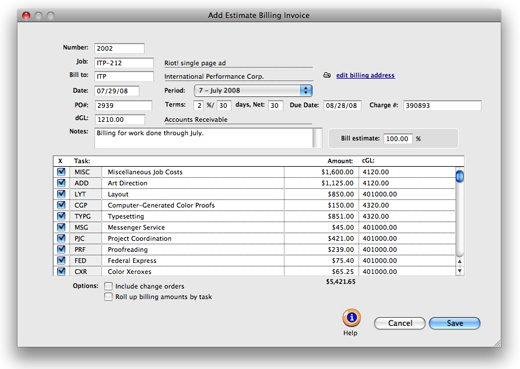
Task: Click the $239.00 Proofreading amount
Action: coord(341,249)
